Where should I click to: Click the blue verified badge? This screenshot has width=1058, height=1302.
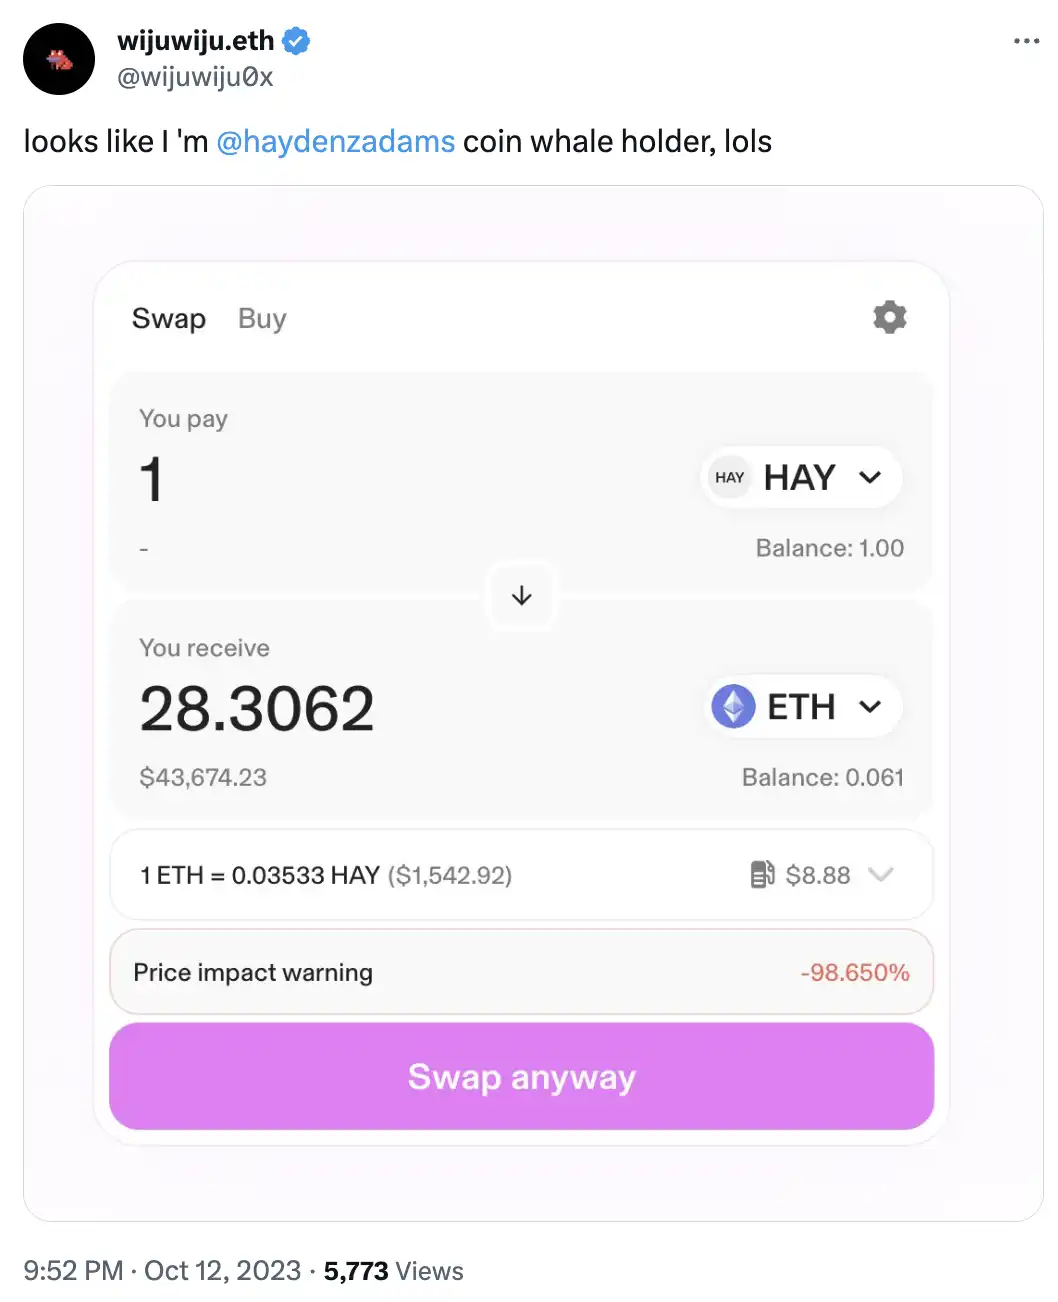(296, 41)
